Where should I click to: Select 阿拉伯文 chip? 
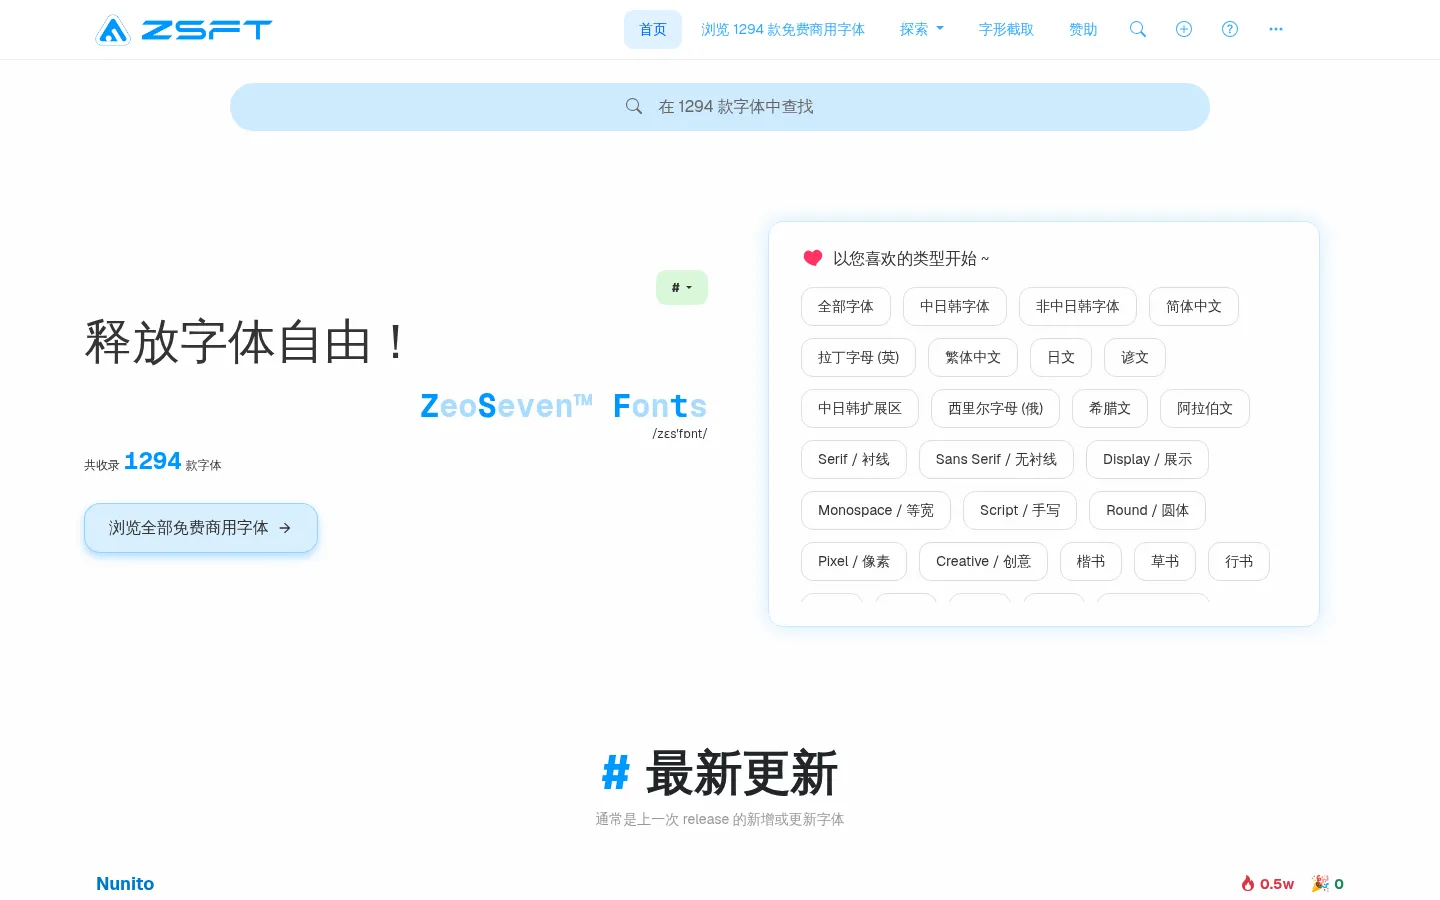[x=1205, y=408]
